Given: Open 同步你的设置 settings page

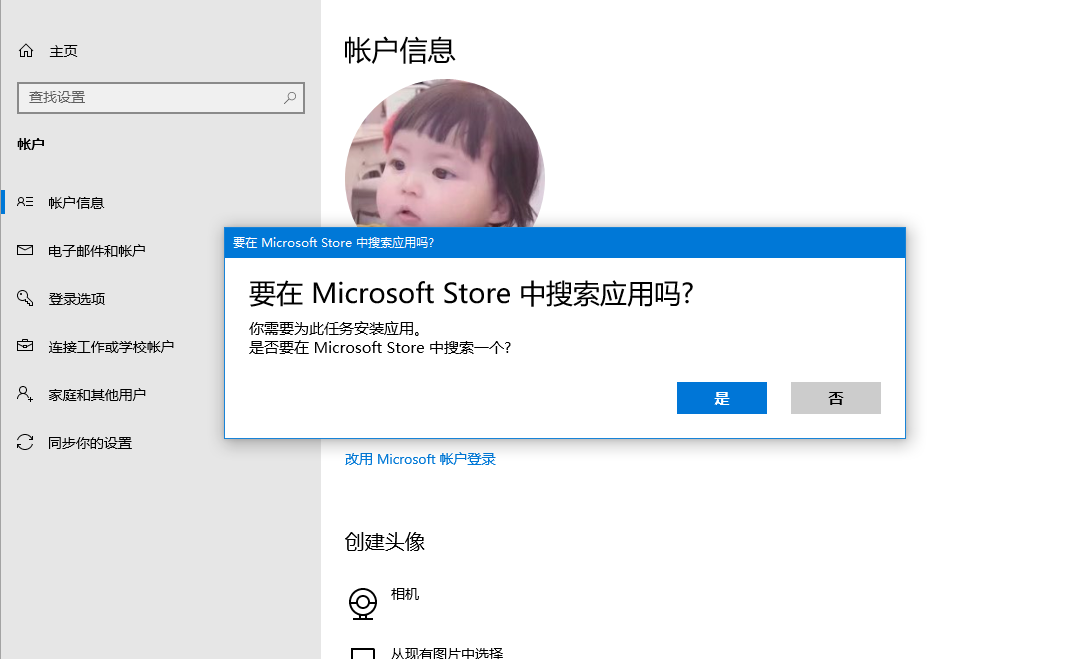Looking at the screenshot, I should click(x=90, y=443).
